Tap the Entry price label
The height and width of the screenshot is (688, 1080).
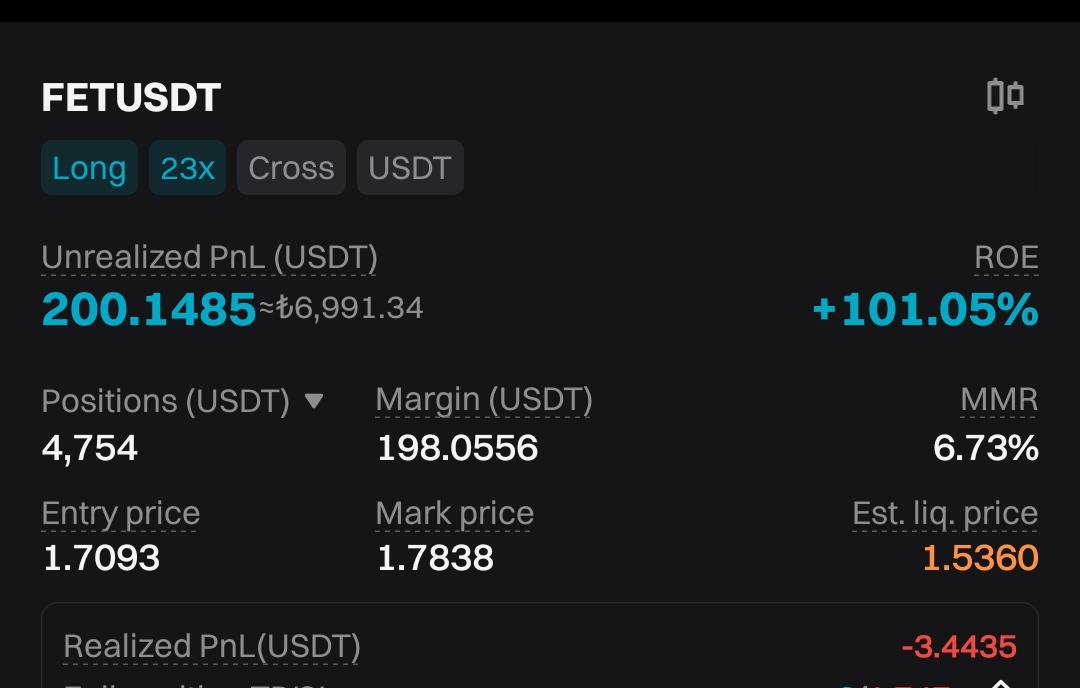(121, 514)
